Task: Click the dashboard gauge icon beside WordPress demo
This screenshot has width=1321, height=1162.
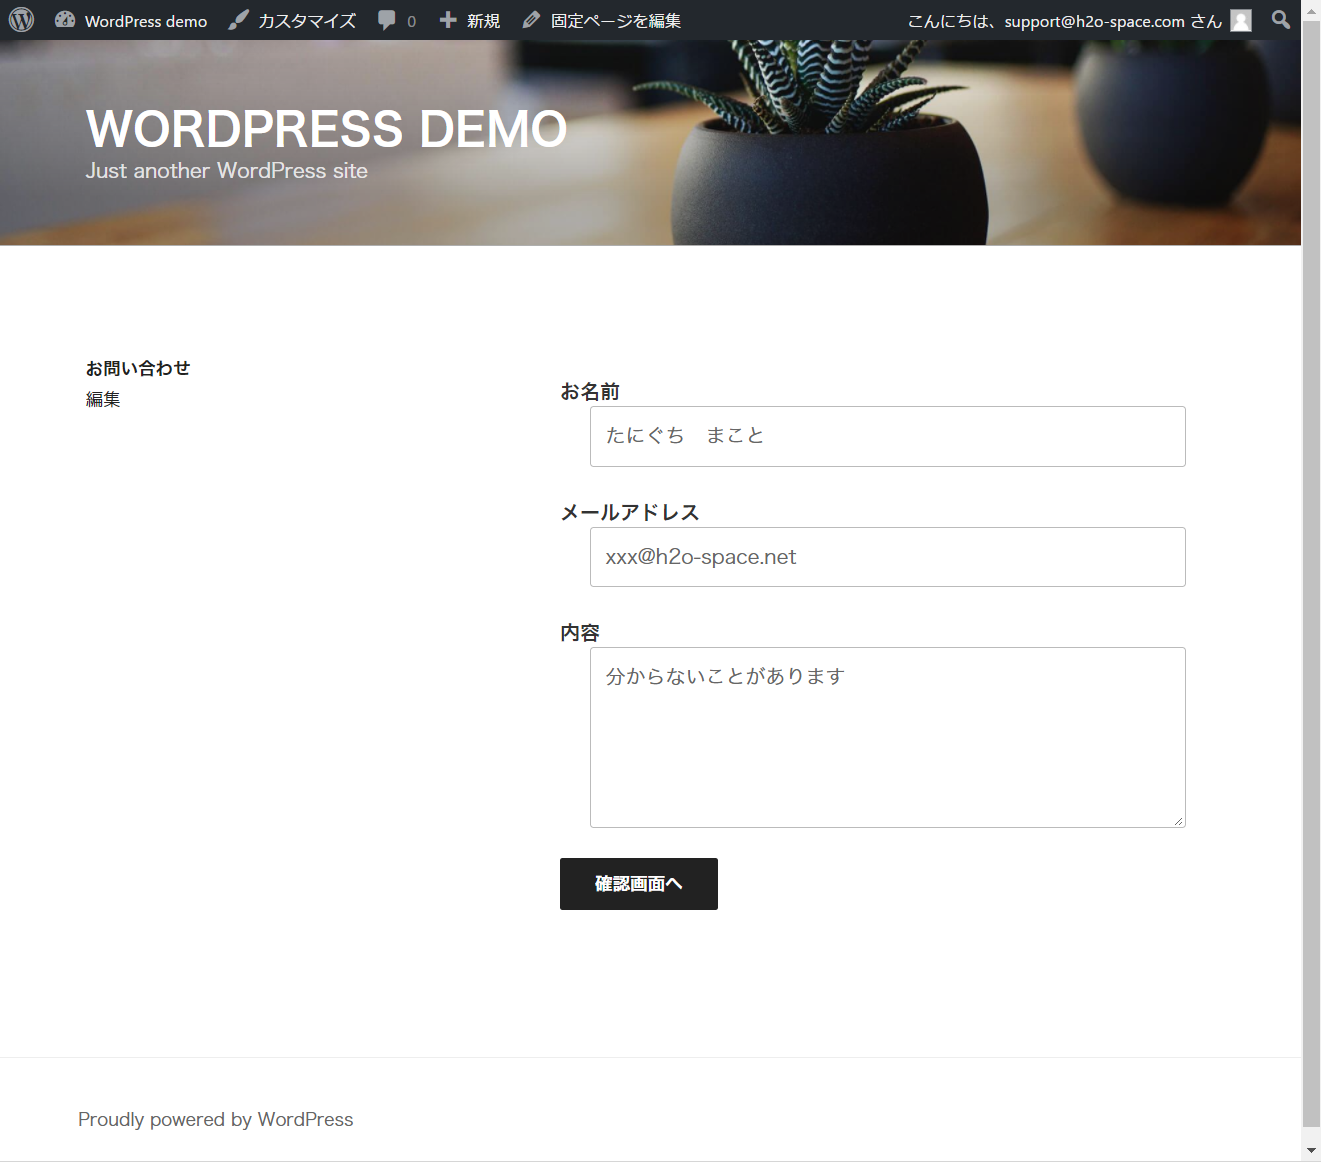Action: click(x=65, y=20)
